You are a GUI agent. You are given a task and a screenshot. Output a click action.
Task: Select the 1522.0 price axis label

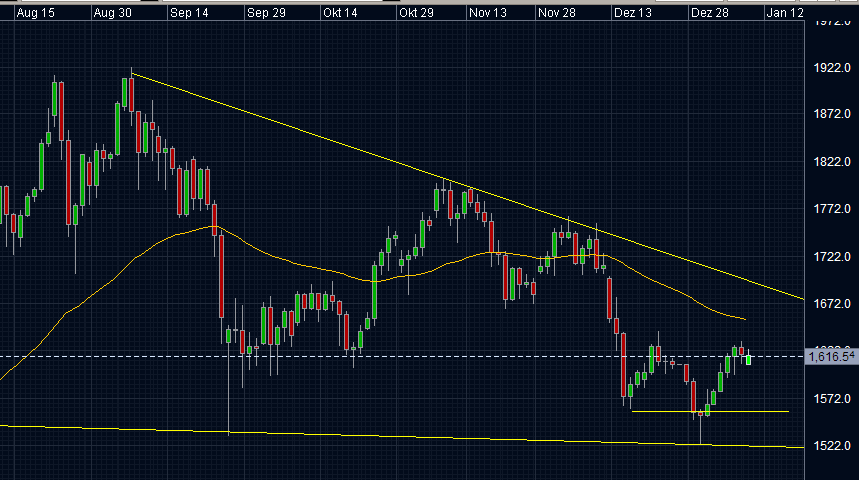[x=832, y=446]
